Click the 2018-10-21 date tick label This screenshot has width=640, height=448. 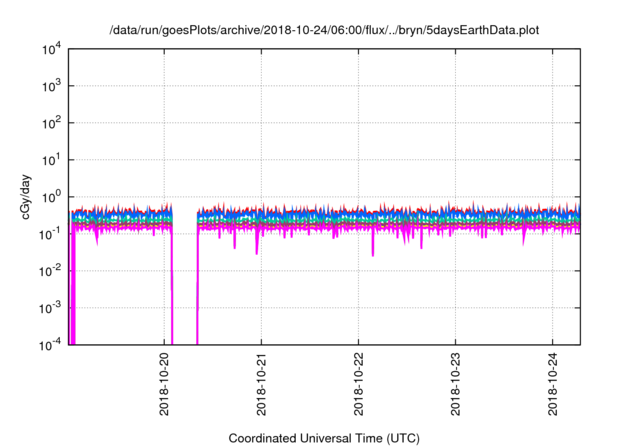[x=261, y=384]
